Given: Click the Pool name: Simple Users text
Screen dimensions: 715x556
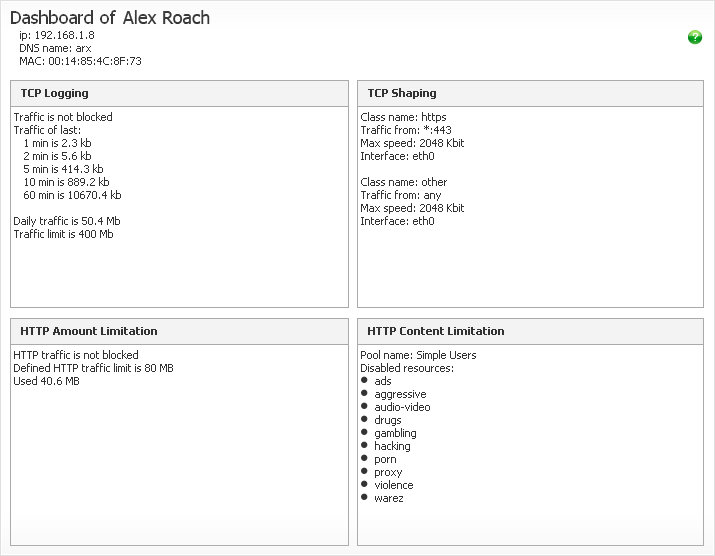Looking at the screenshot, I should [418, 355].
